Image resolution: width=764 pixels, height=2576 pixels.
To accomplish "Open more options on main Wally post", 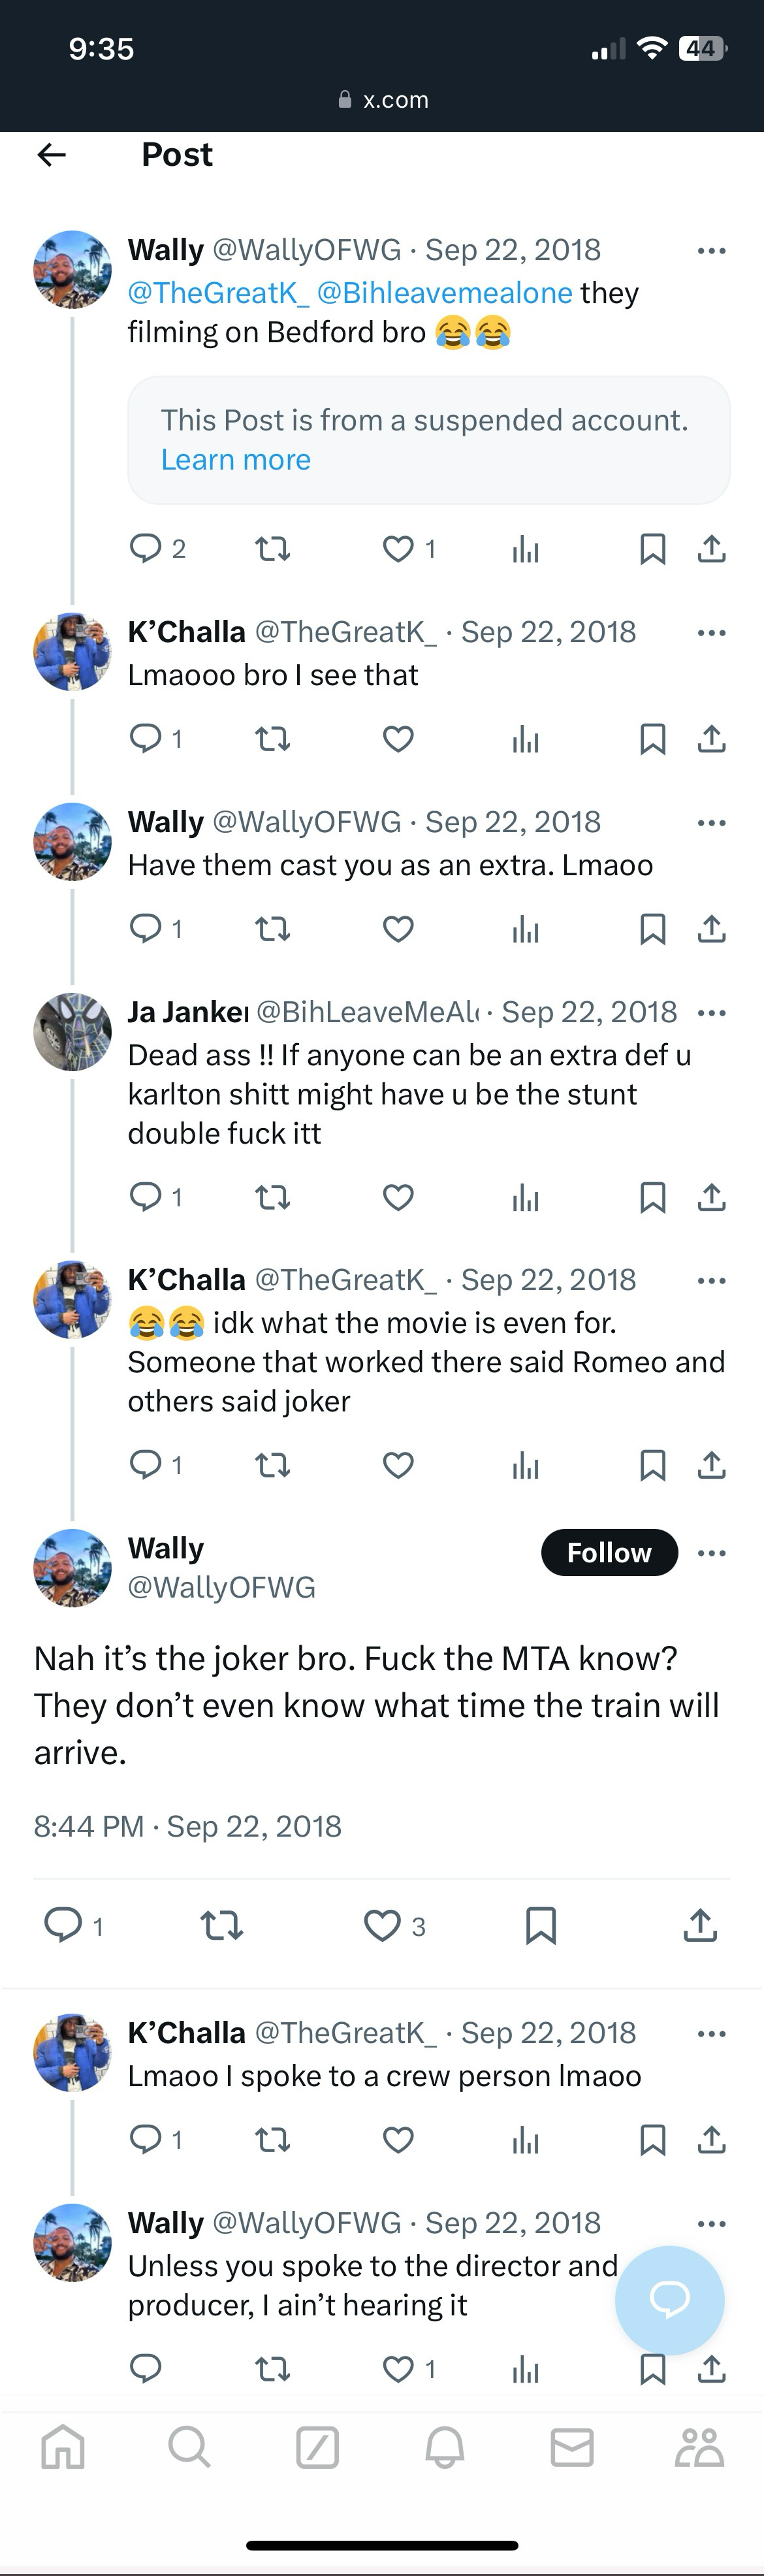I will click(711, 1553).
